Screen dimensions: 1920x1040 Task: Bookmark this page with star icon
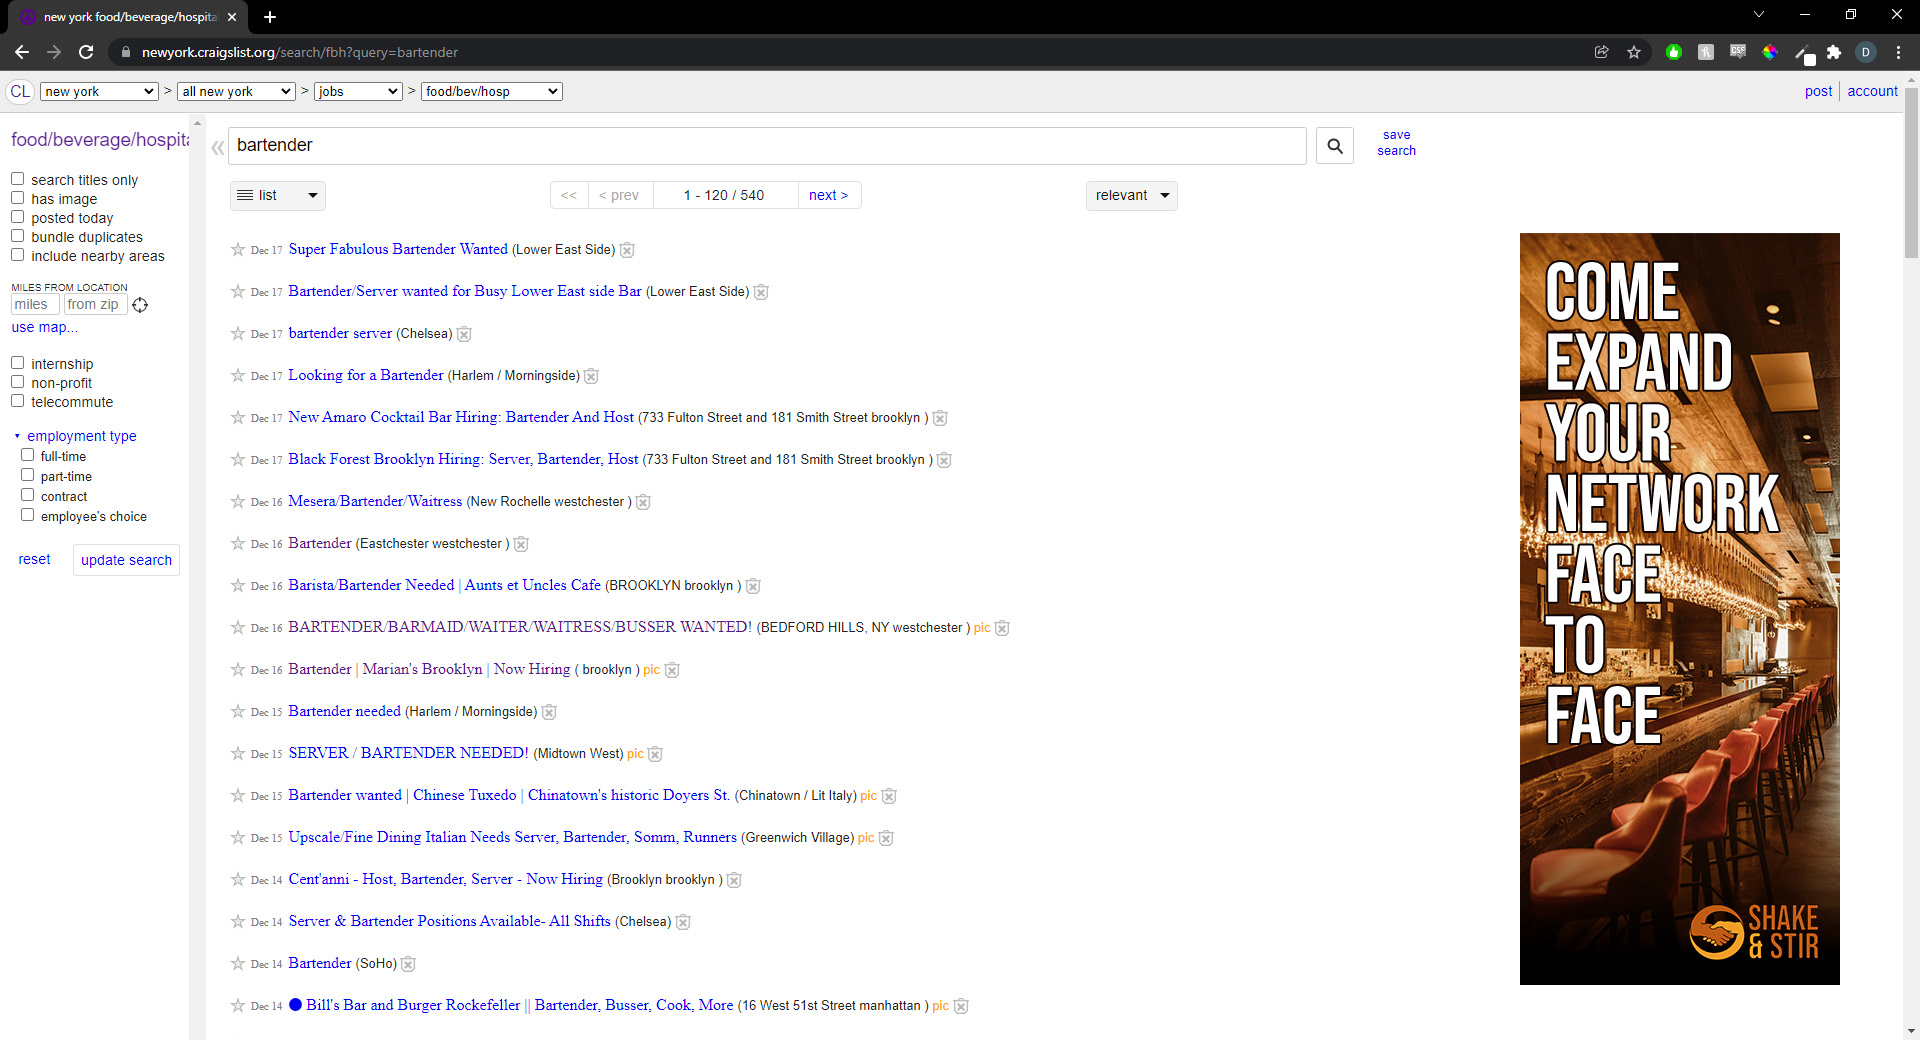1634,52
